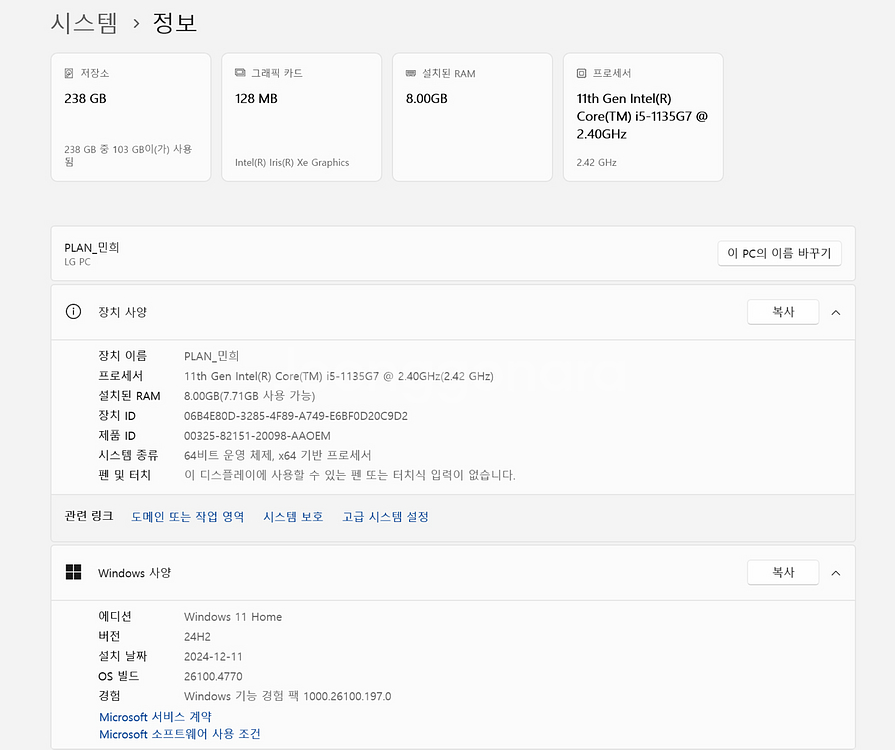The width and height of the screenshot is (895, 750).
Task: Click the 프로세서 row value 11th Gen Intel Core
Action: [338, 376]
